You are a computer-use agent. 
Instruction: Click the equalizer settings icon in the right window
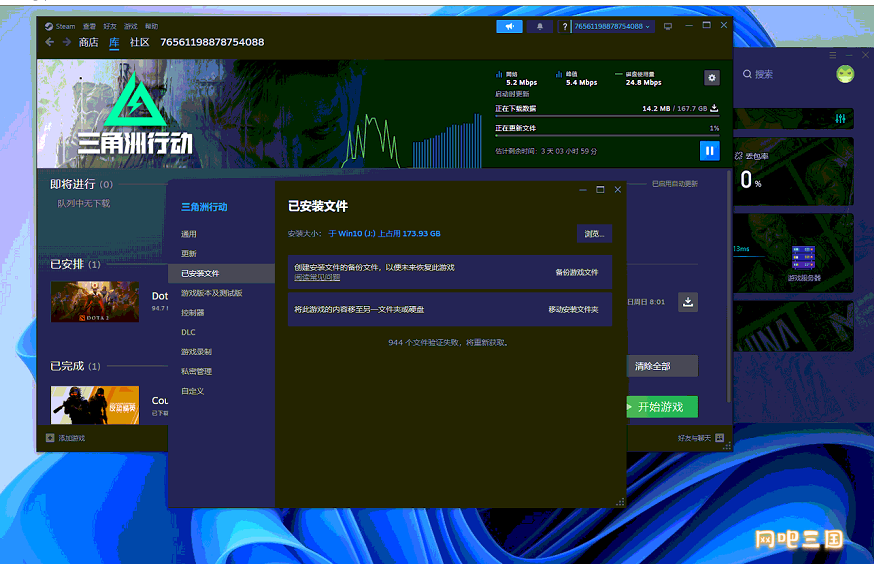coord(840,118)
